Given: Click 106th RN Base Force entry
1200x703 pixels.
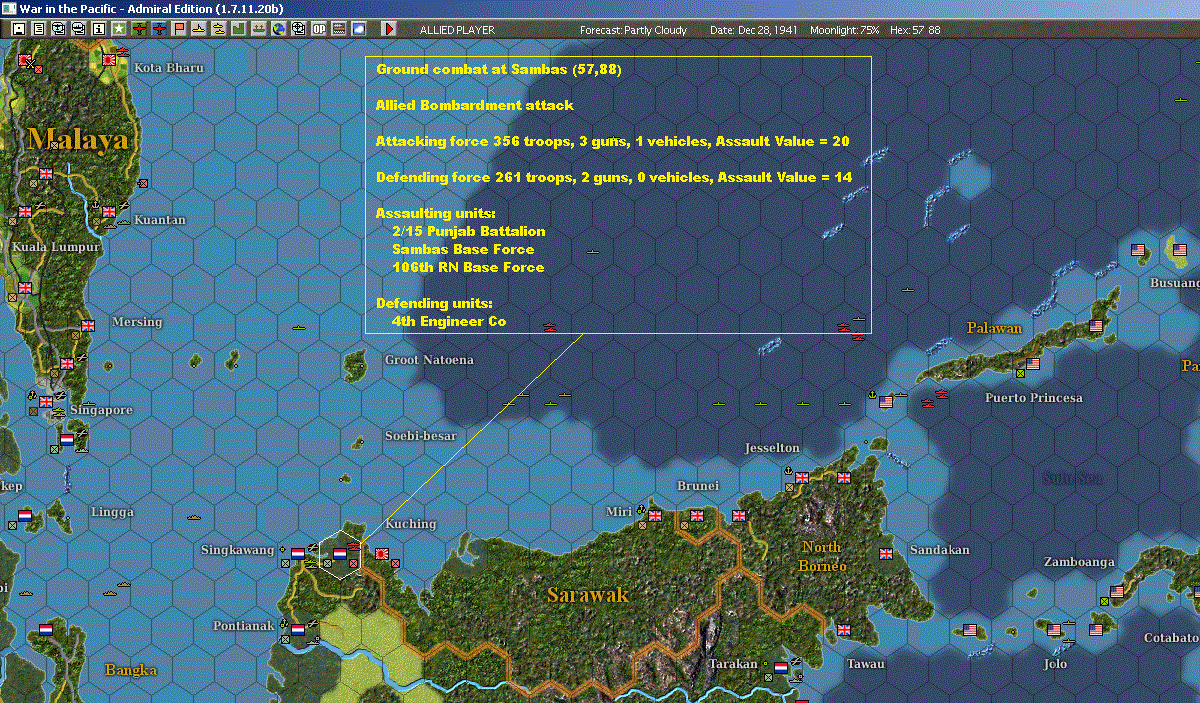Looking at the screenshot, I should (469, 267).
